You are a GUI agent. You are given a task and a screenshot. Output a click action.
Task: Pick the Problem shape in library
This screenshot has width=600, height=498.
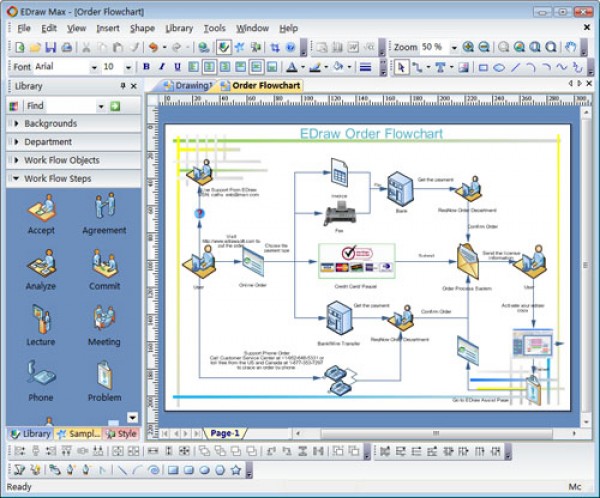(104, 380)
